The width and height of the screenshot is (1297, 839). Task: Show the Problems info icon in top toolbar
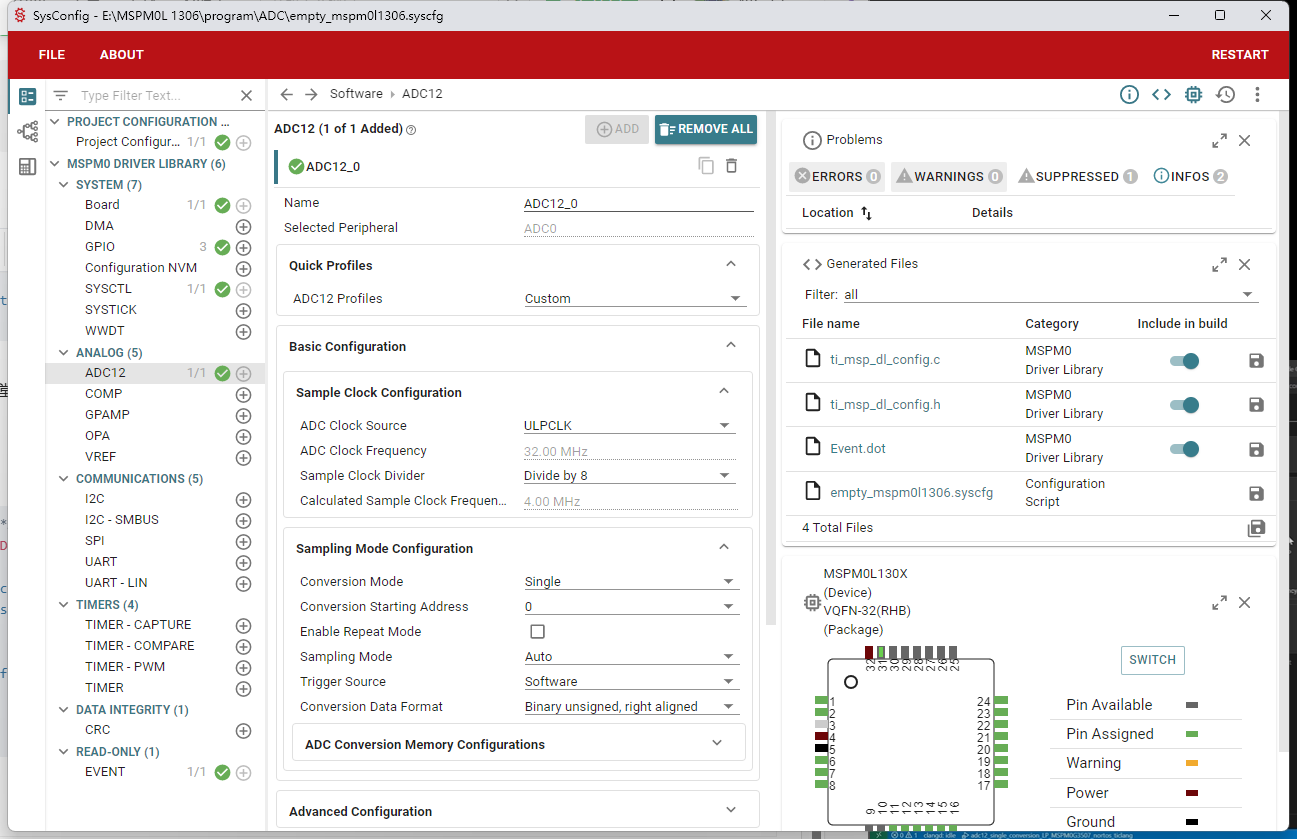click(1129, 95)
